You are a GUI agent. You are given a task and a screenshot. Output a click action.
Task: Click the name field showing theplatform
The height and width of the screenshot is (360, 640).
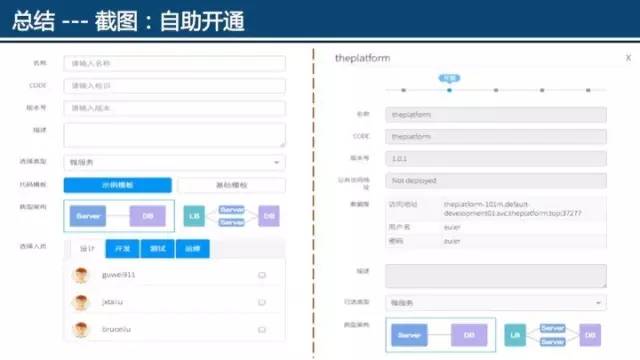coord(496,115)
